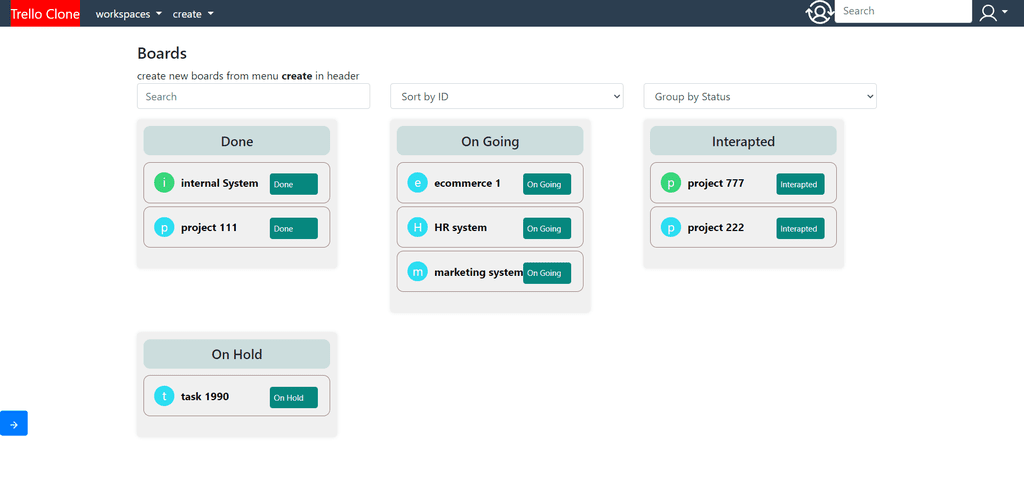The height and width of the screenshot is (477, 1024).
Task: Focus the header Search field
Action: tap(903, 11)
